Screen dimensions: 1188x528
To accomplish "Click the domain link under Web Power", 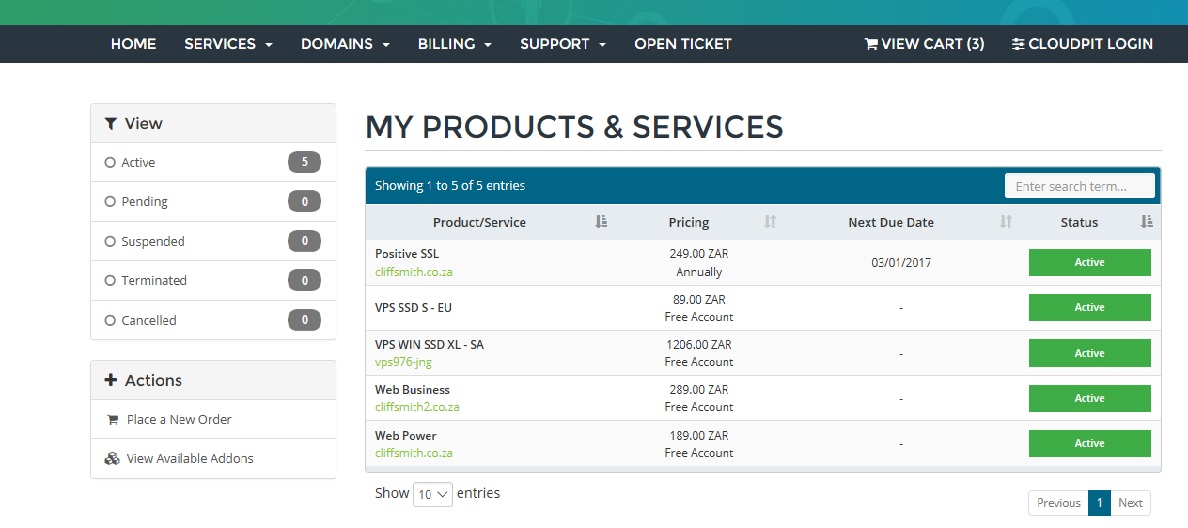I will 414,453.
